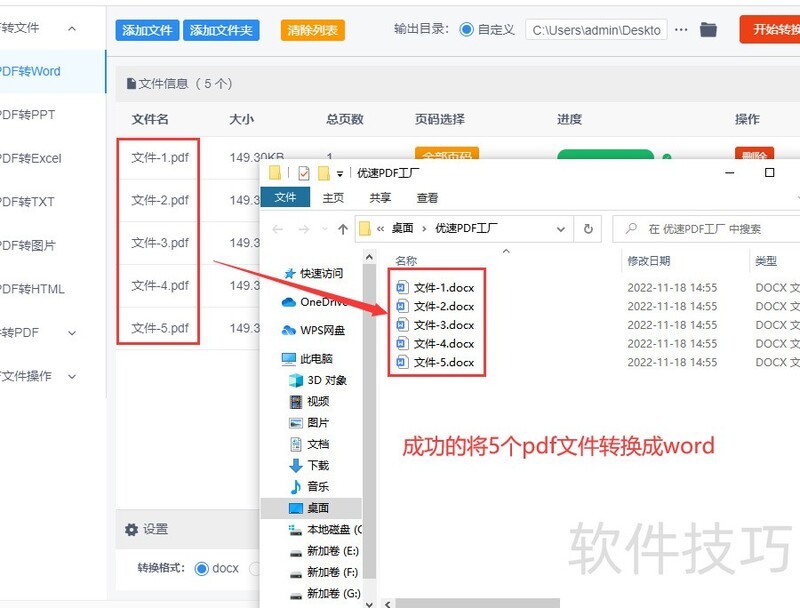Click 文件-5.pdf in the file list
Image resolution: width=800 pixels, height=608 pixels.
(160, 328)
